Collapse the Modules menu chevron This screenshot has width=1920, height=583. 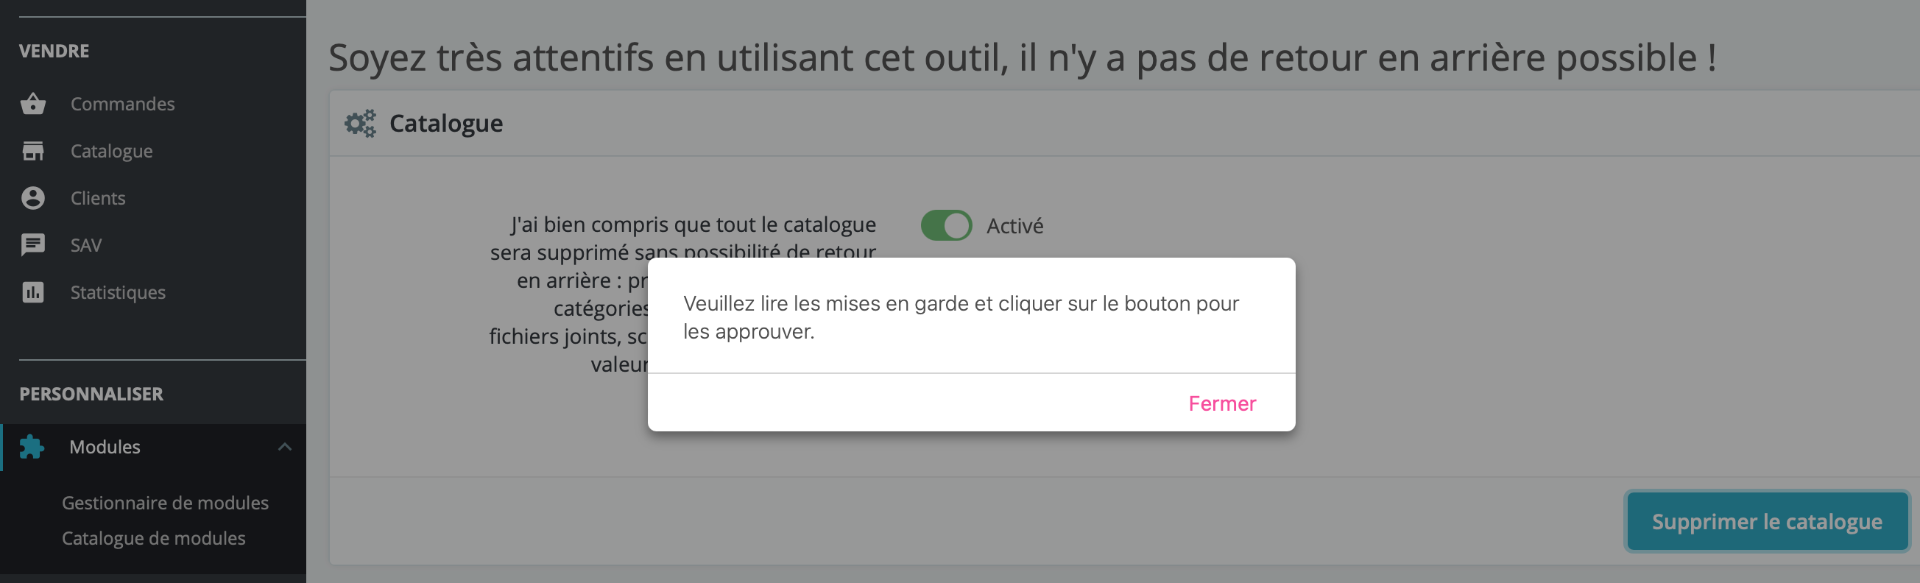(x=285, y=447)
